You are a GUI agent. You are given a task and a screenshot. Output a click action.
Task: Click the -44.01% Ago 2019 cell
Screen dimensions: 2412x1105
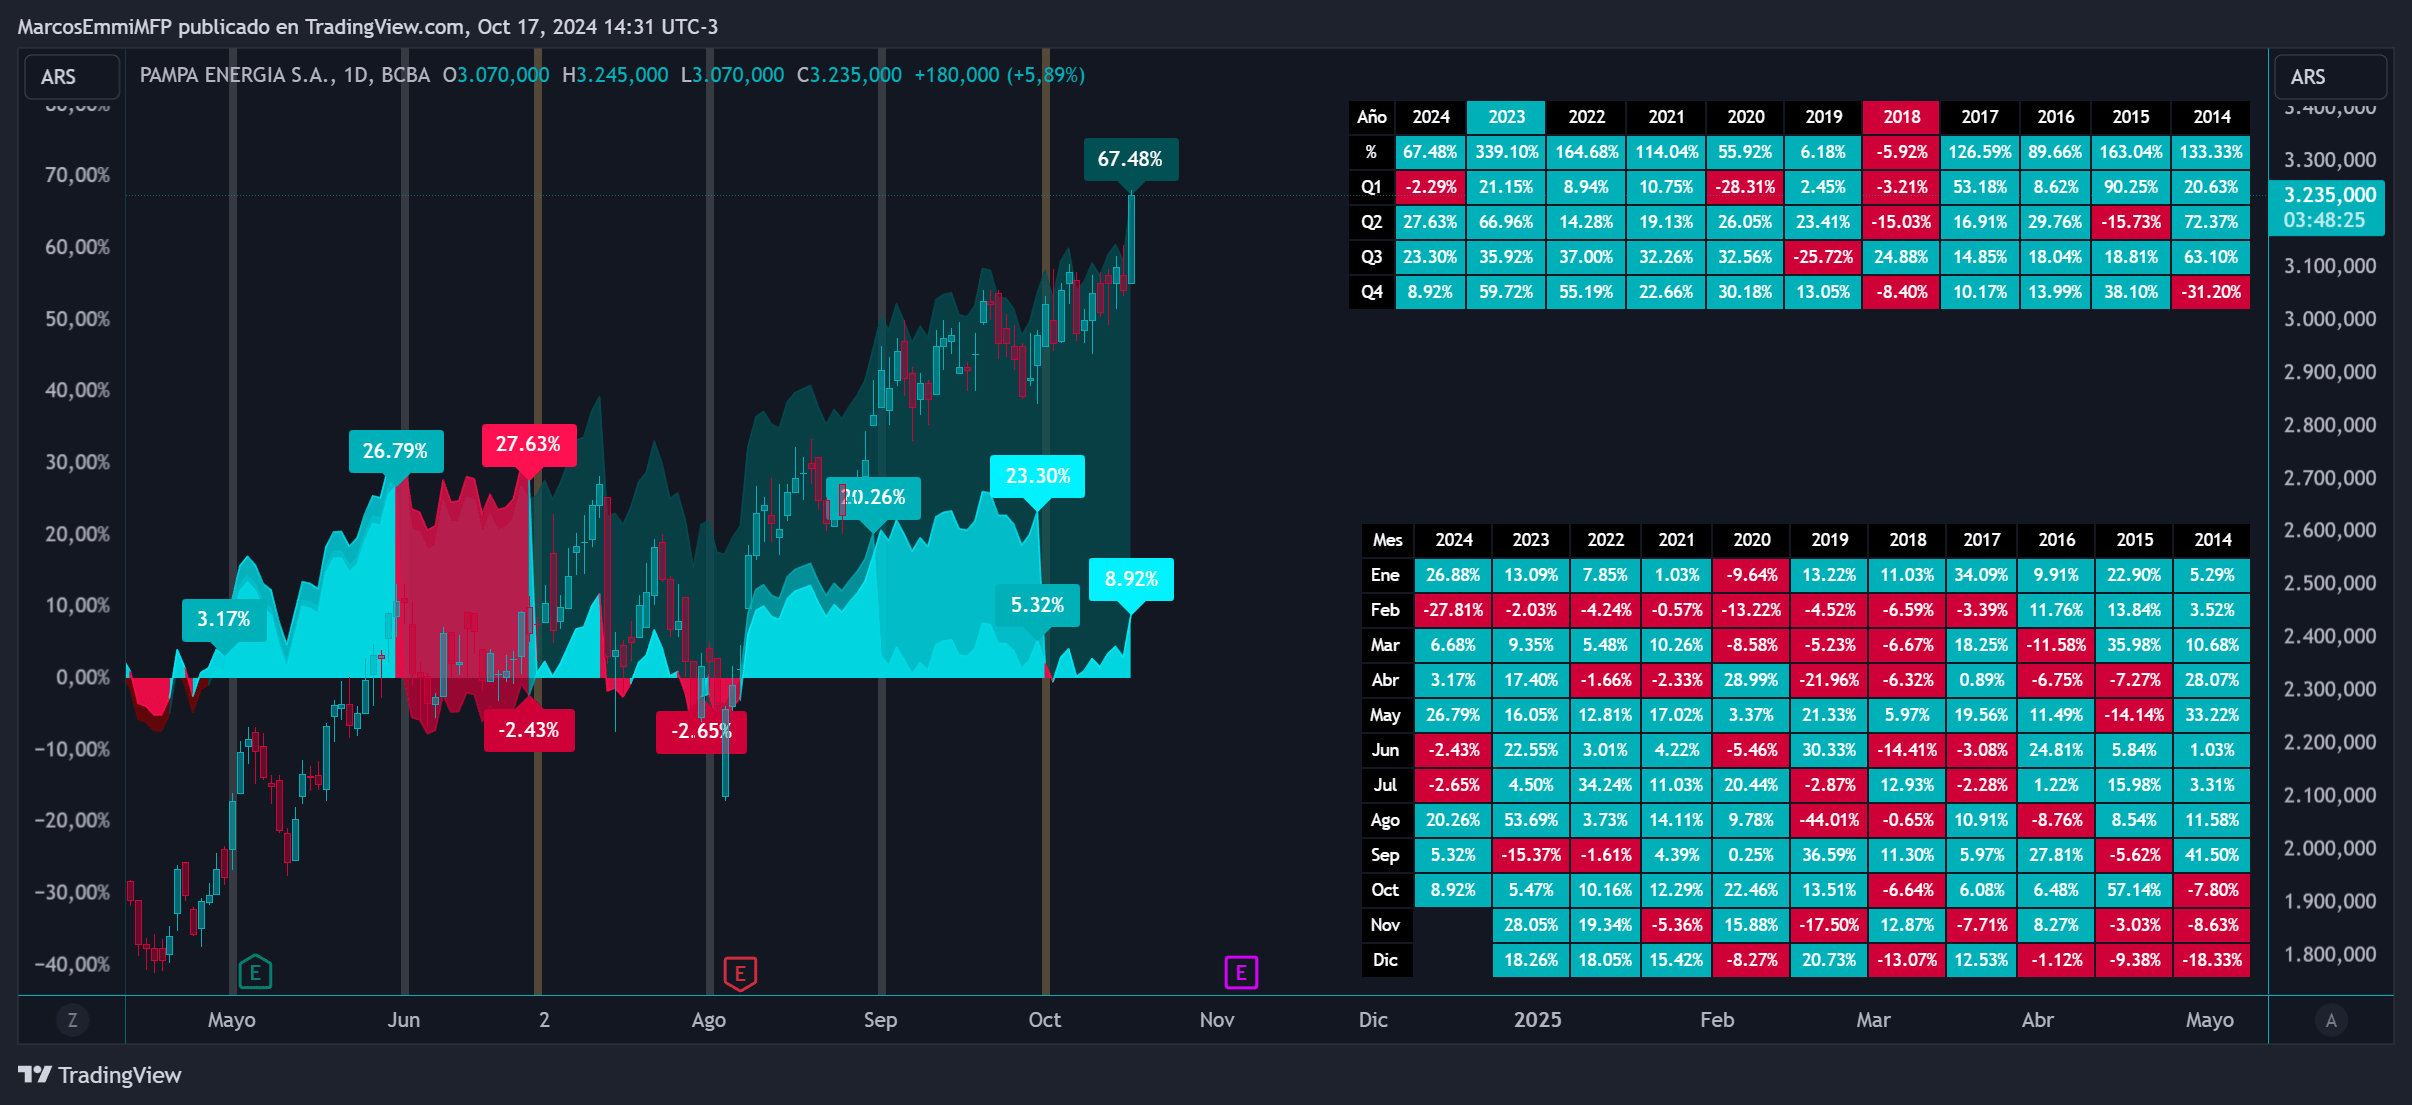[x=1829, y=820]
